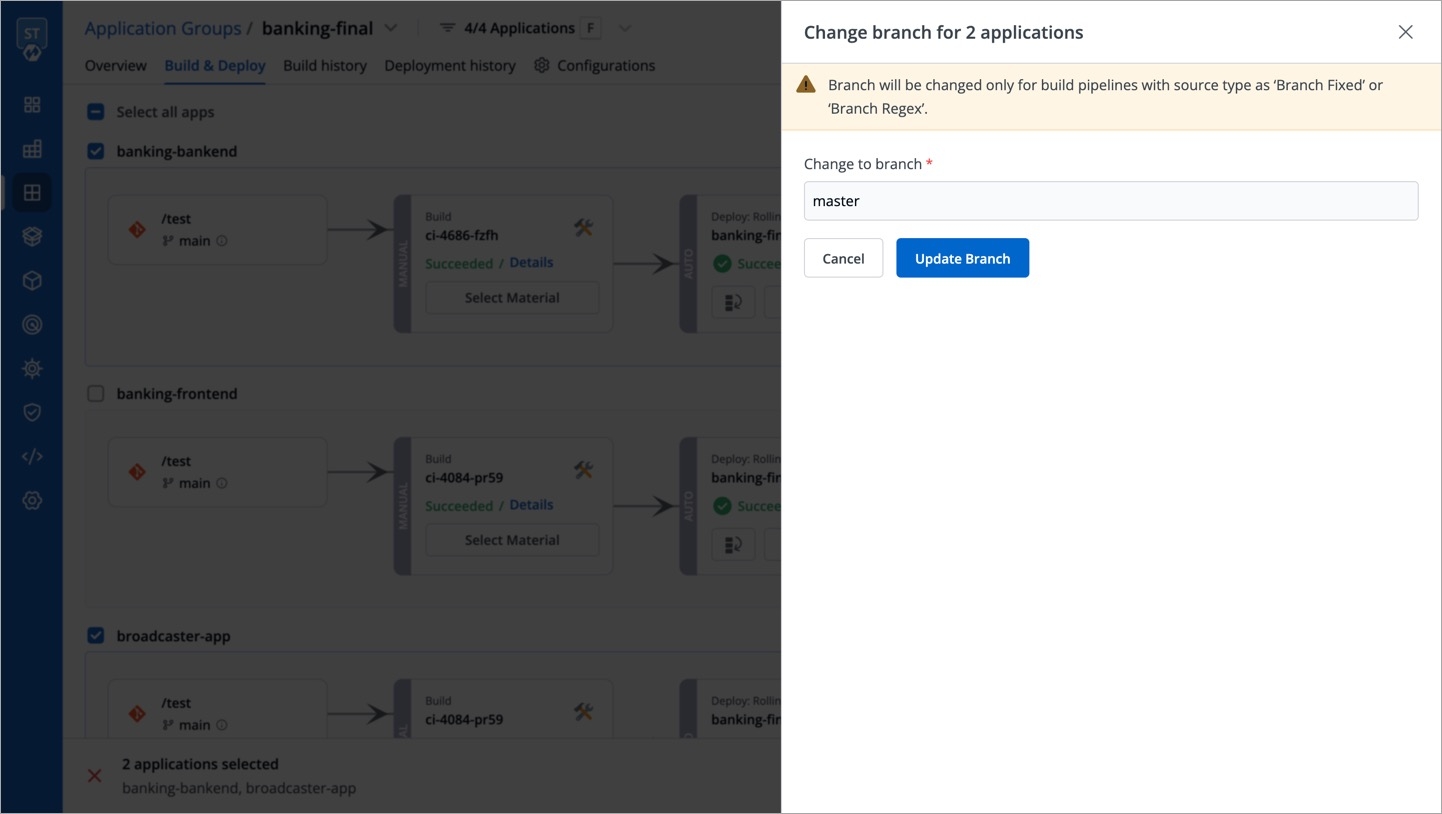The height and width of the screenshot is (814, 1442).
Task: Expand the chevron next to filter badge
Action: click(x=625, y=29)
